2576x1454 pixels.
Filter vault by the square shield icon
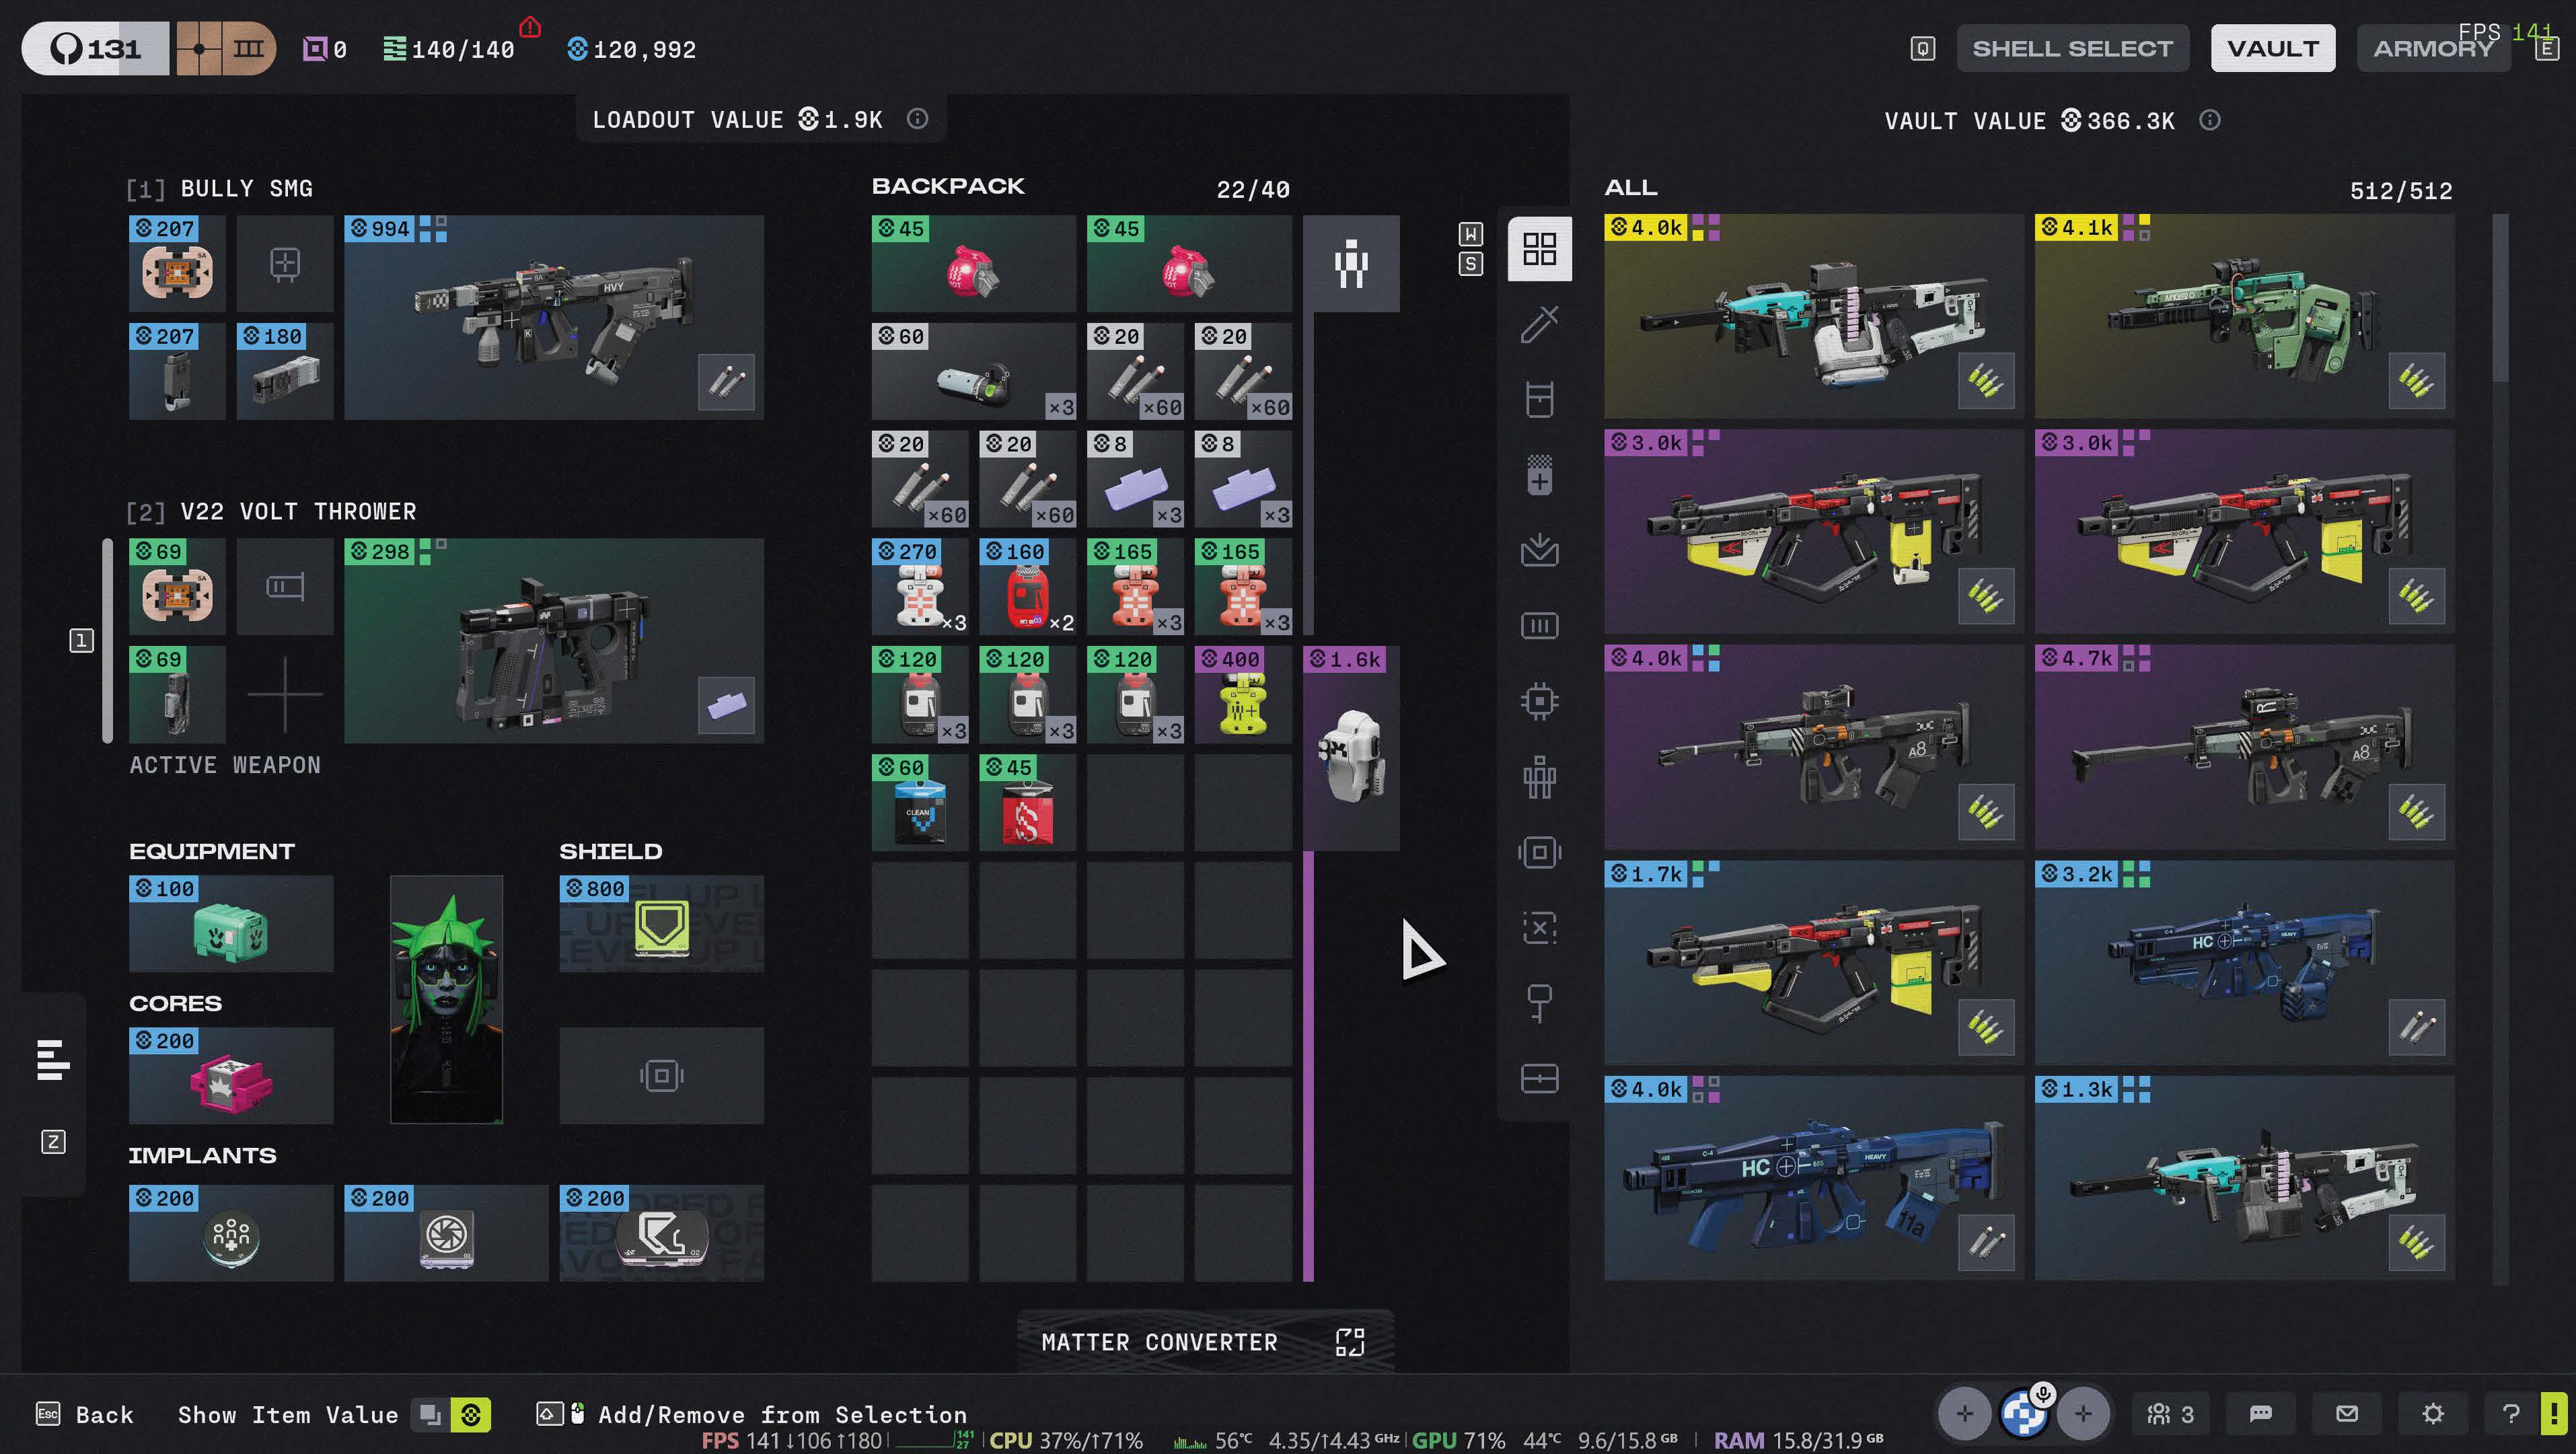(1539, 852)
